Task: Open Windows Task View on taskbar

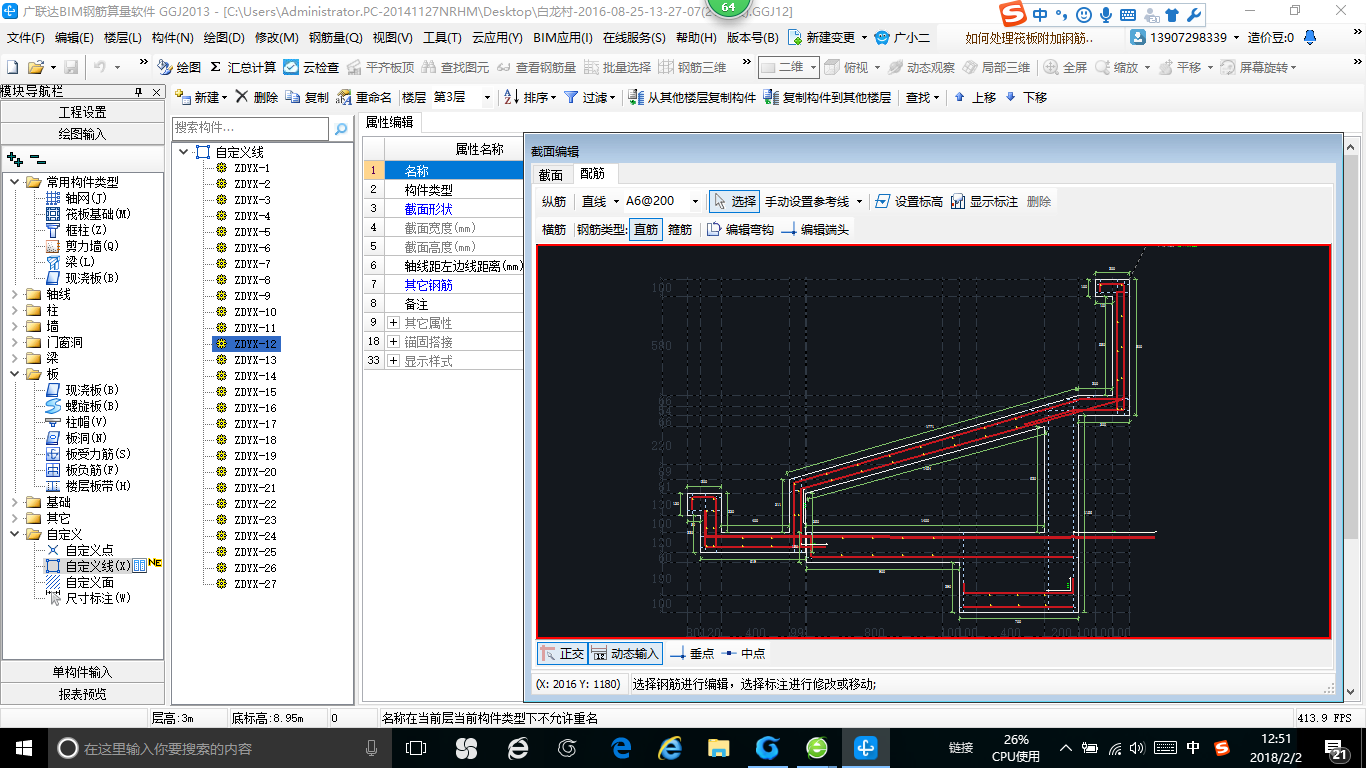Action: [x=416, y=747]
